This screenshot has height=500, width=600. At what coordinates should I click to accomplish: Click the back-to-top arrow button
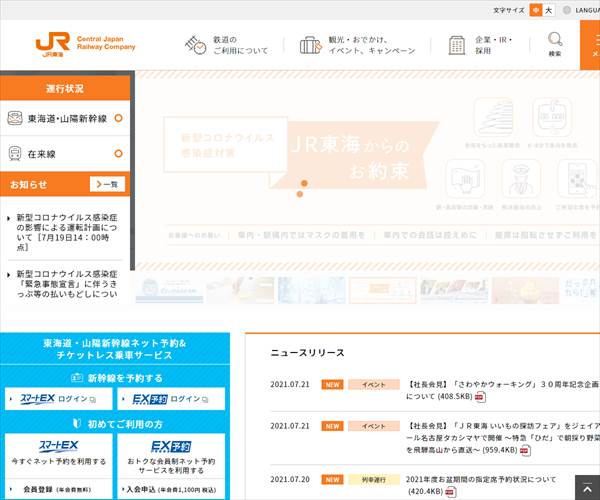(x=587, y=488)
